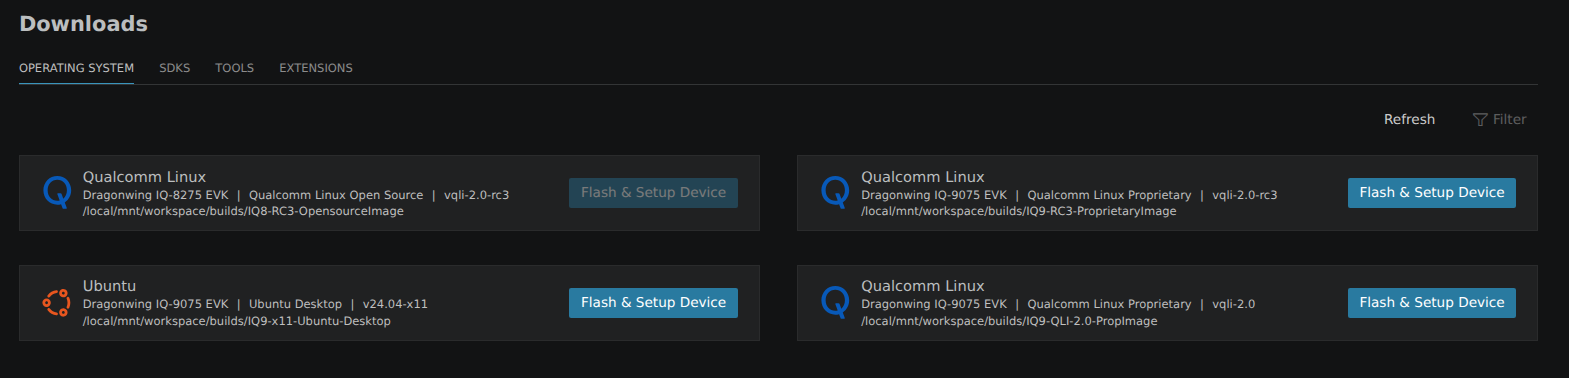Screen dimensions: 1569x378
Task: Open the Extensions tab
Action: pyautogui.click(x=316, y=68)
